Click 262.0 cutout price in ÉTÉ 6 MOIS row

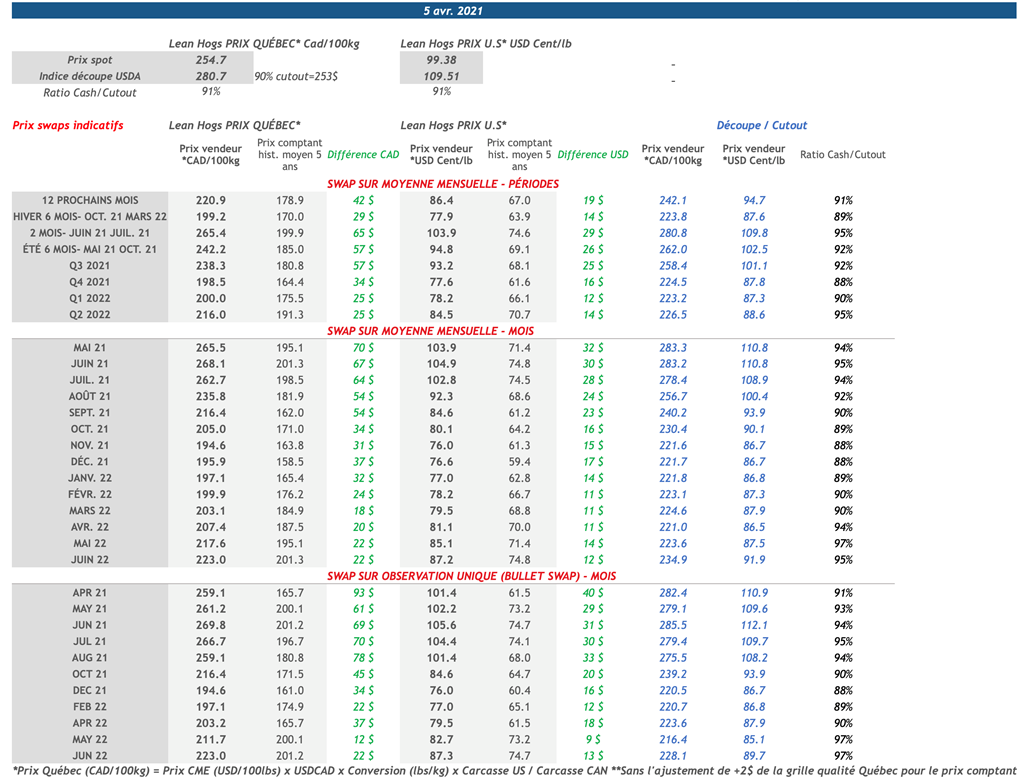click(x=673, y=249)
